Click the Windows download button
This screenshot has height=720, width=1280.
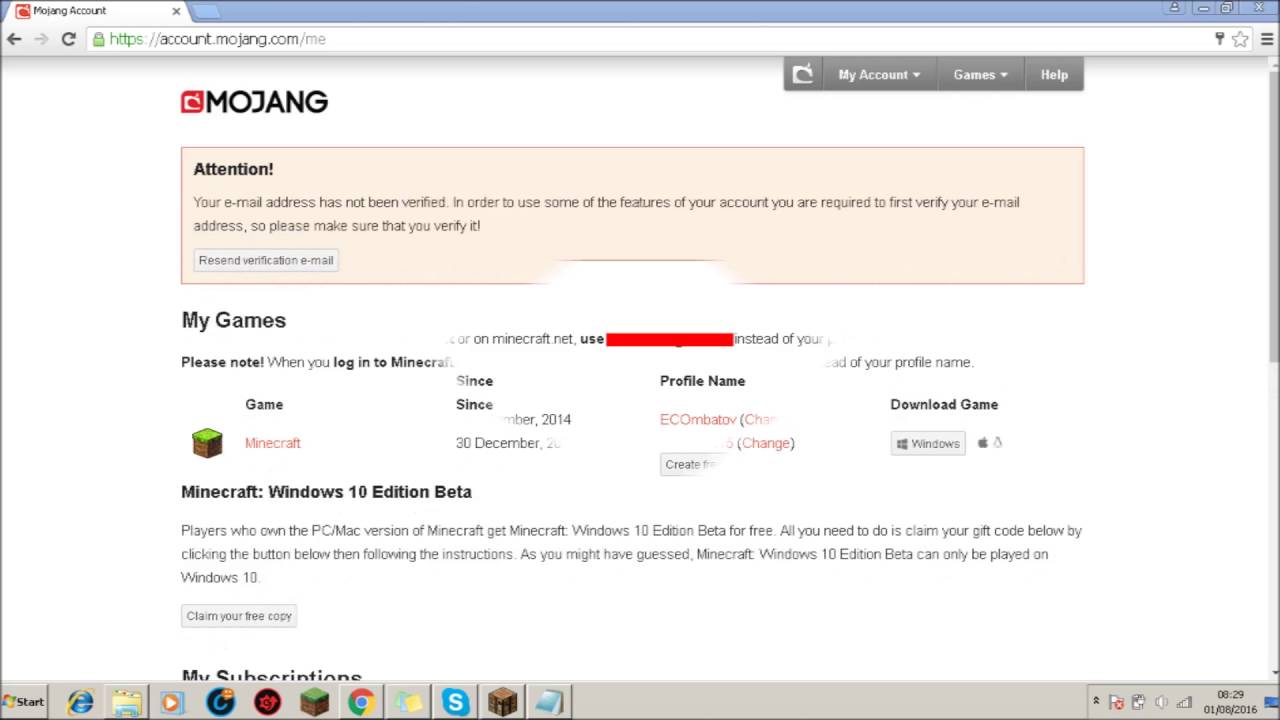click(x=928, y=443)
